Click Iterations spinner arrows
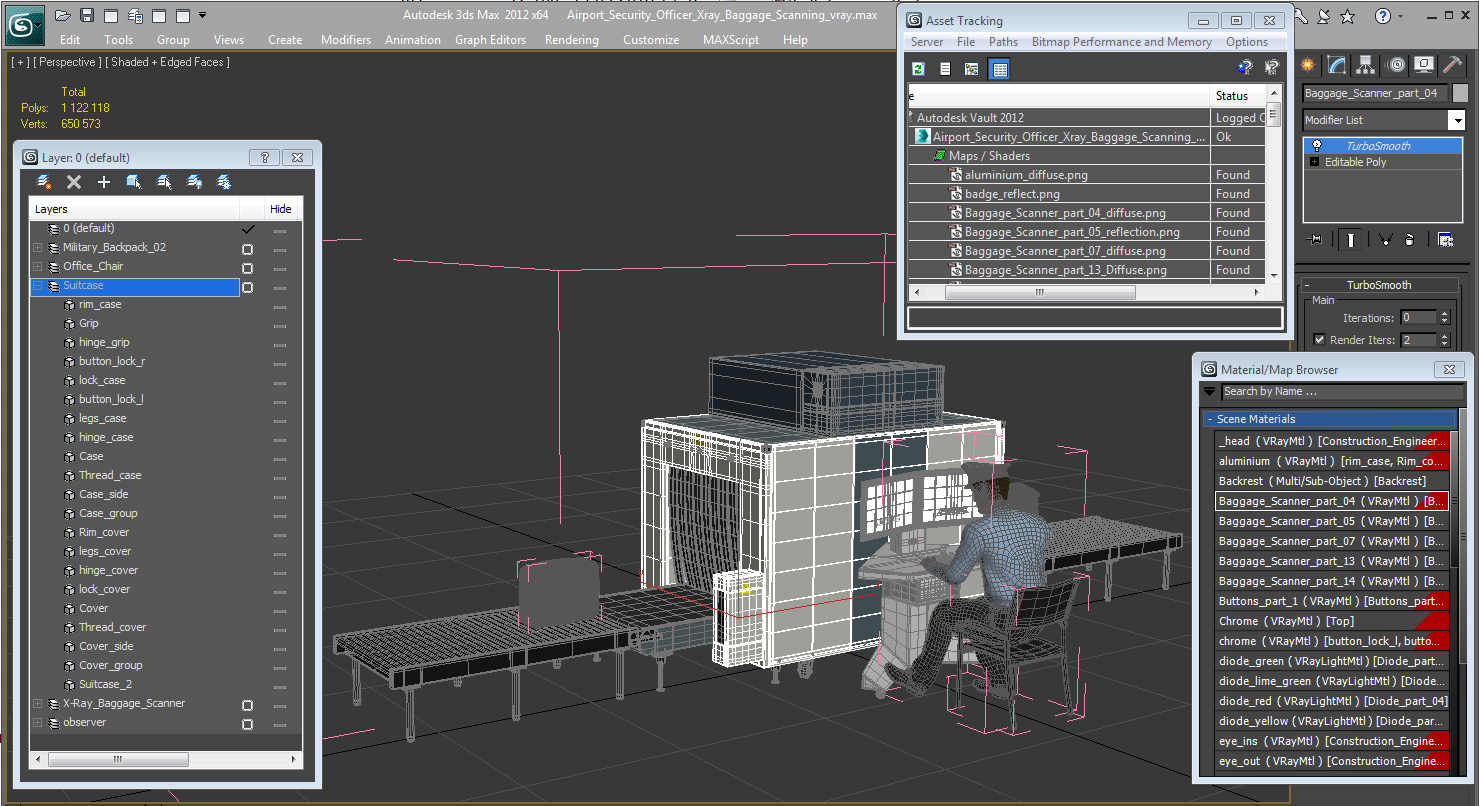This screenshot has width=1479, height=806. coord(1444,318)
